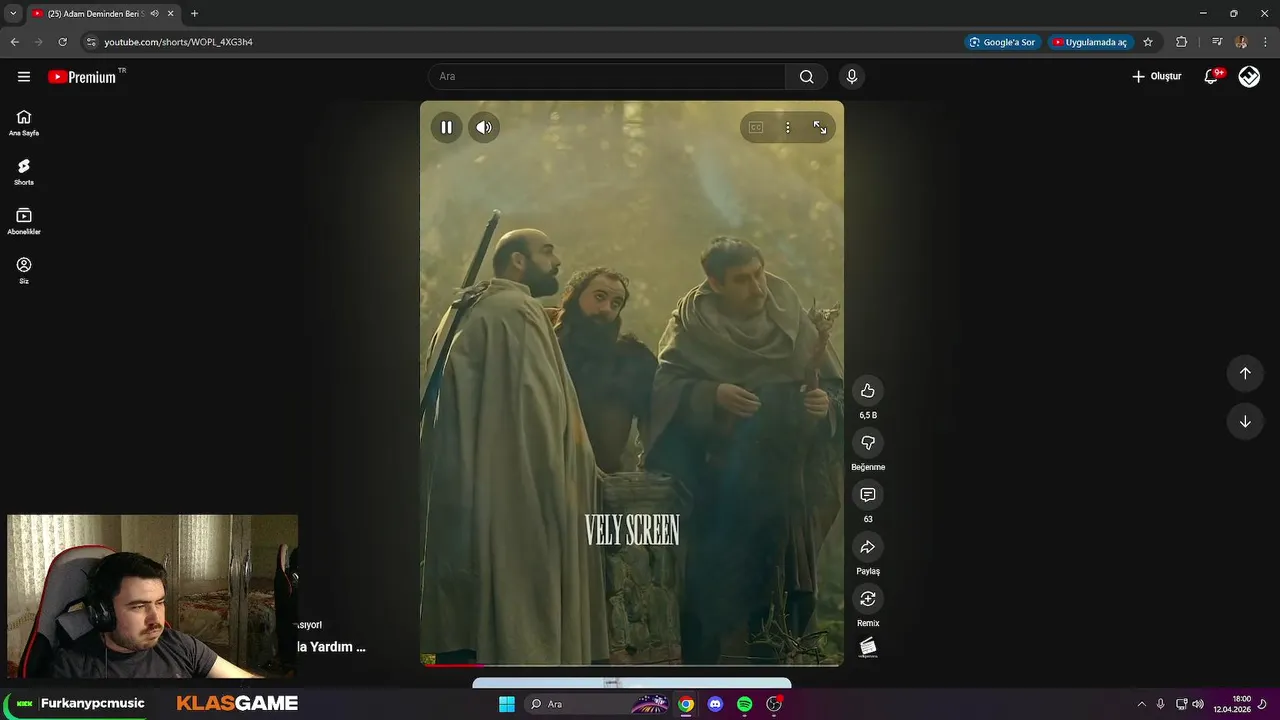Screen dimensions: 1280x720
Task: Open Ana Sayfa in the sidebar
Action: (24, 123)
